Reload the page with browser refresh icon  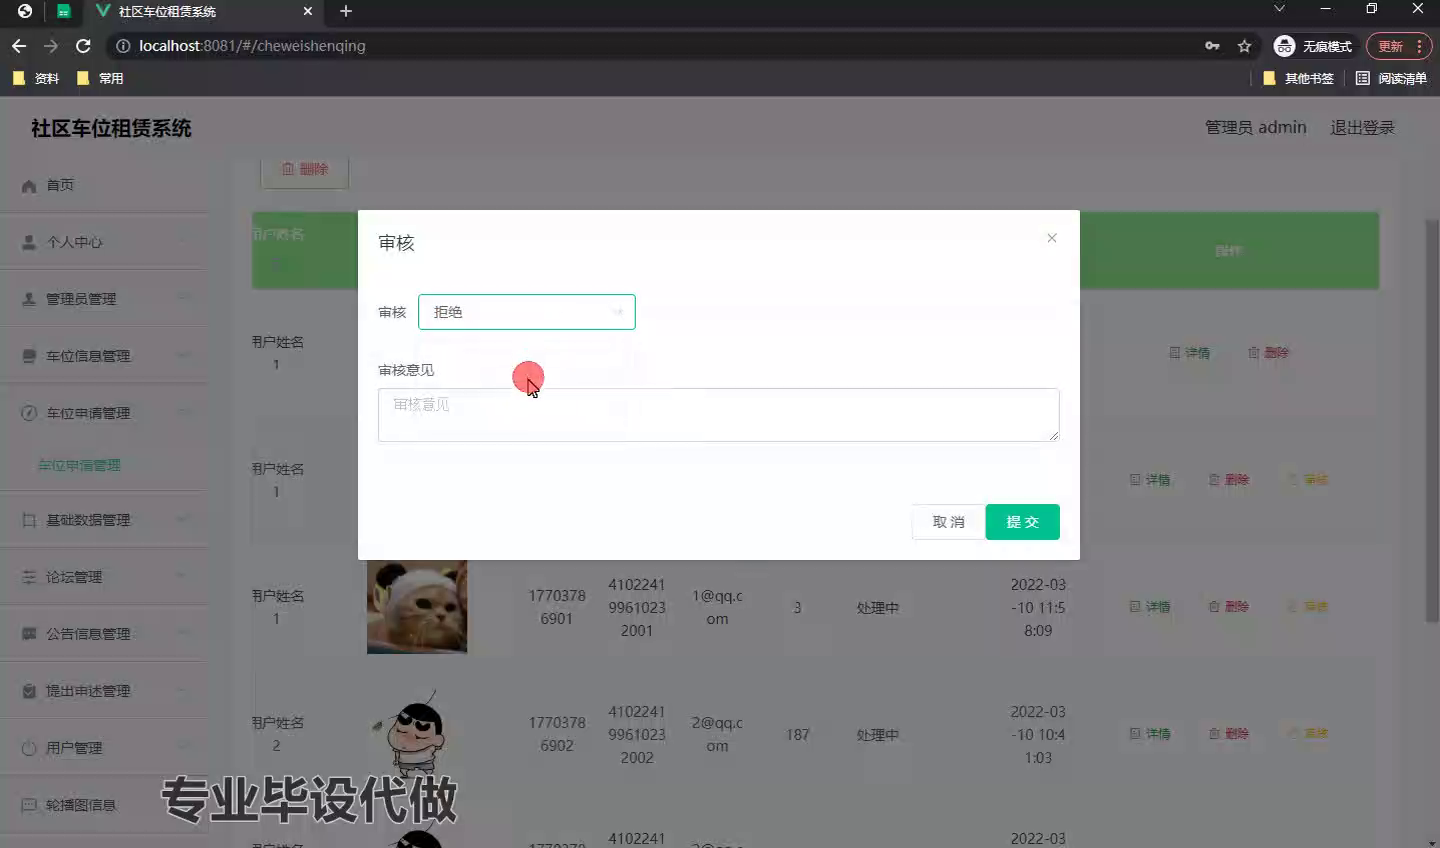tap(83, 46)
